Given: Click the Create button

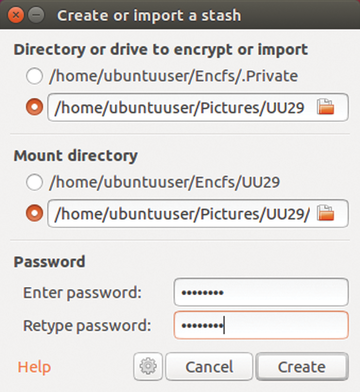Looking at the screenshot, I should (302, 367).
